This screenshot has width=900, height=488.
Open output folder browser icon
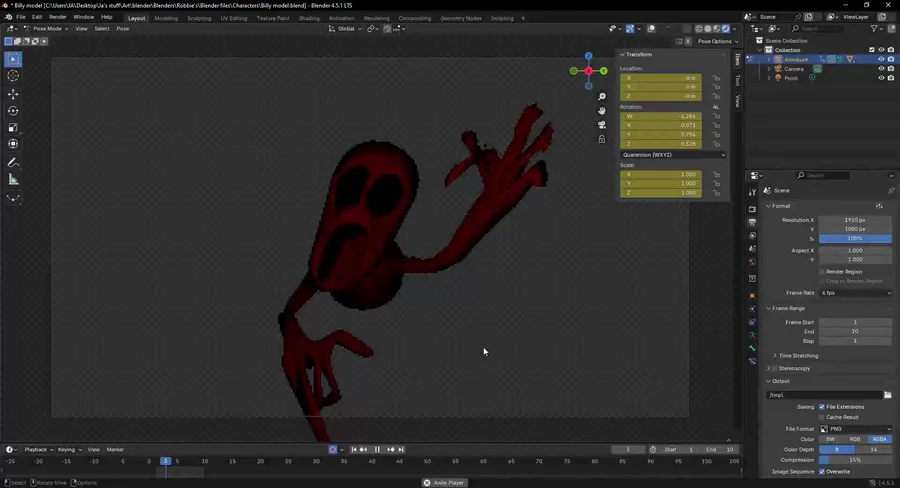pyautogui.click(x=887, y=395)
